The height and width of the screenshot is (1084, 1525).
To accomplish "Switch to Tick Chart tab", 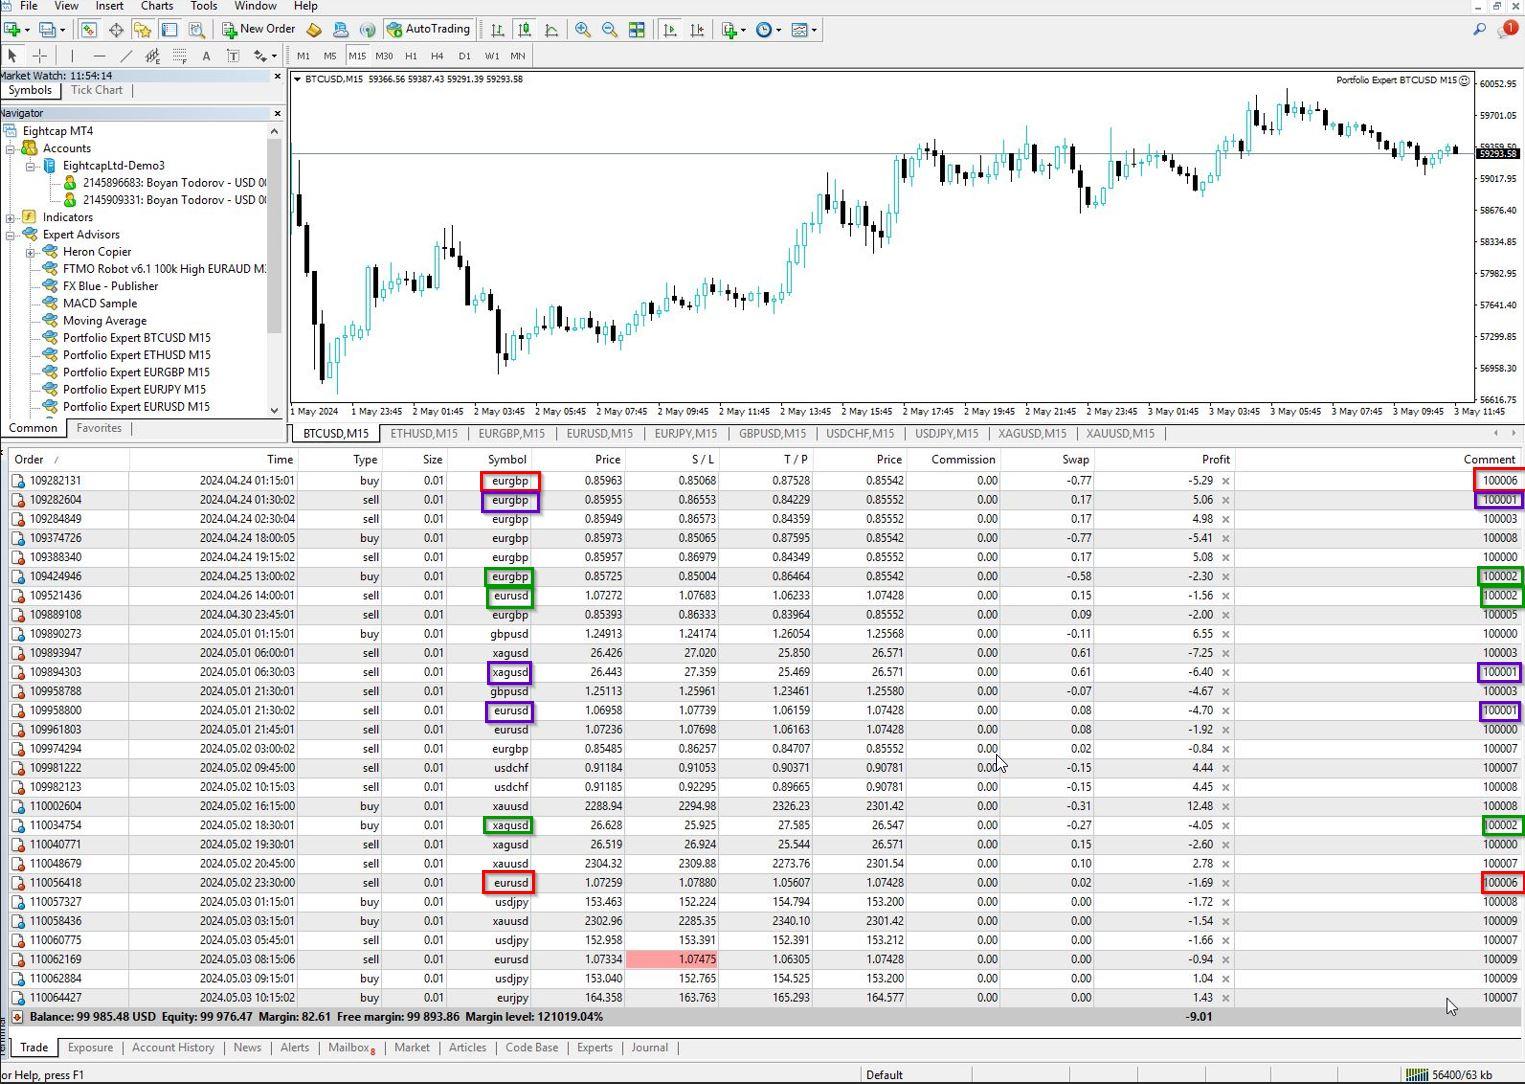I will (x=96, y=90).
